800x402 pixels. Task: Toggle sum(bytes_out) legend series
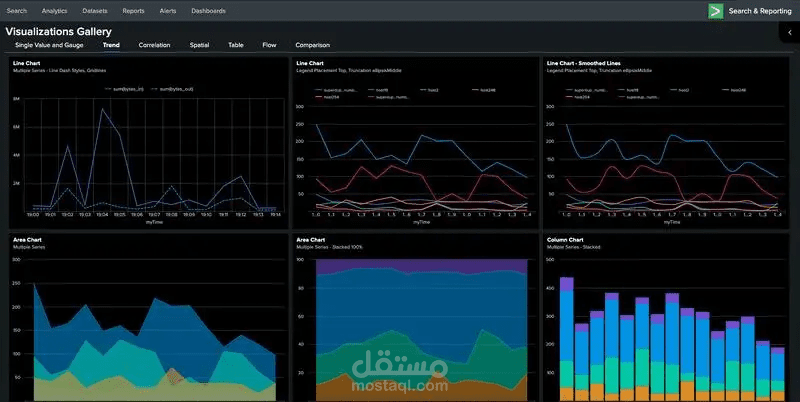tap(172, 89)
